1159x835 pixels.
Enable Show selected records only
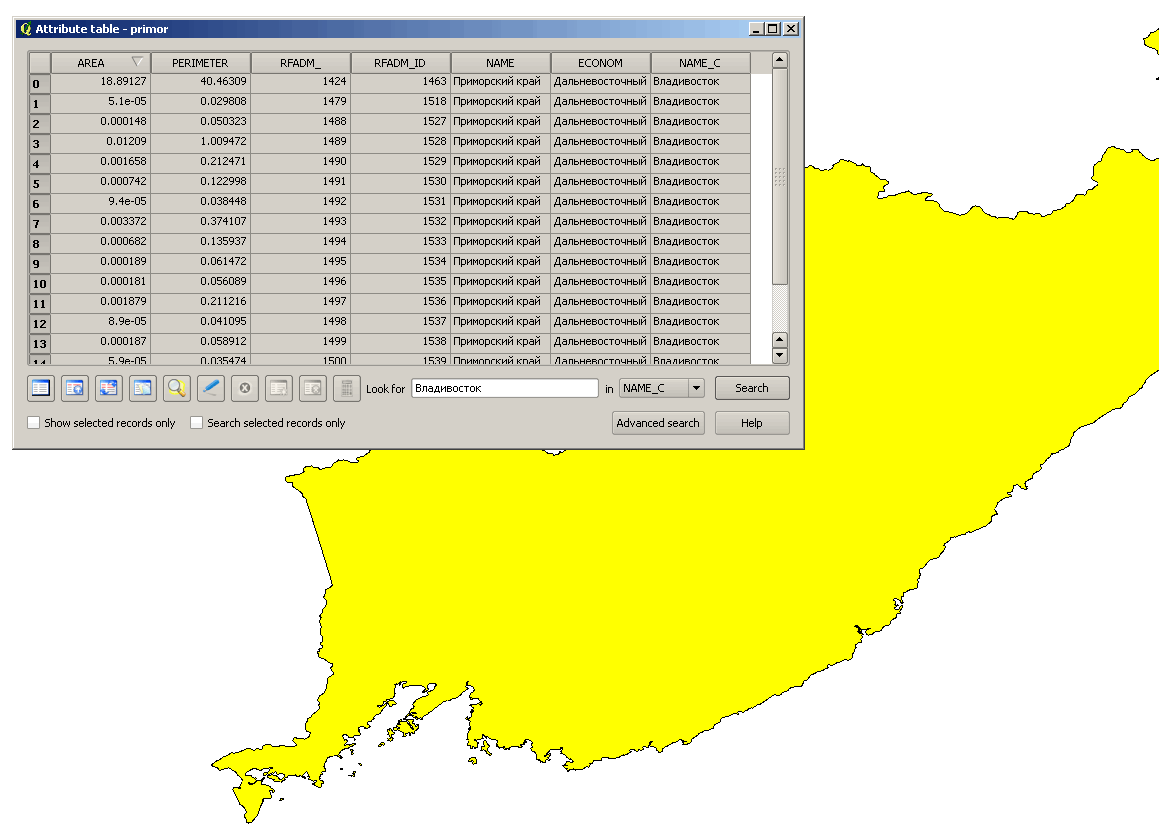32,422
